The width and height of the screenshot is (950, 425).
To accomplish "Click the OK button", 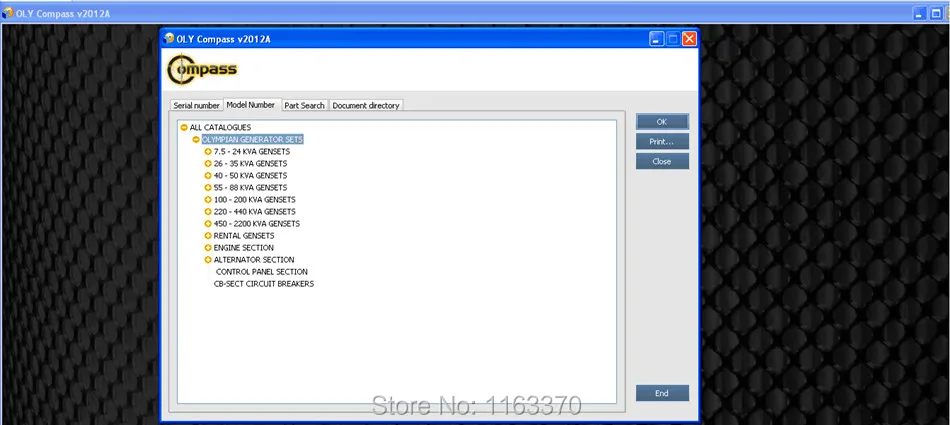I will click(x=662, y=122).
